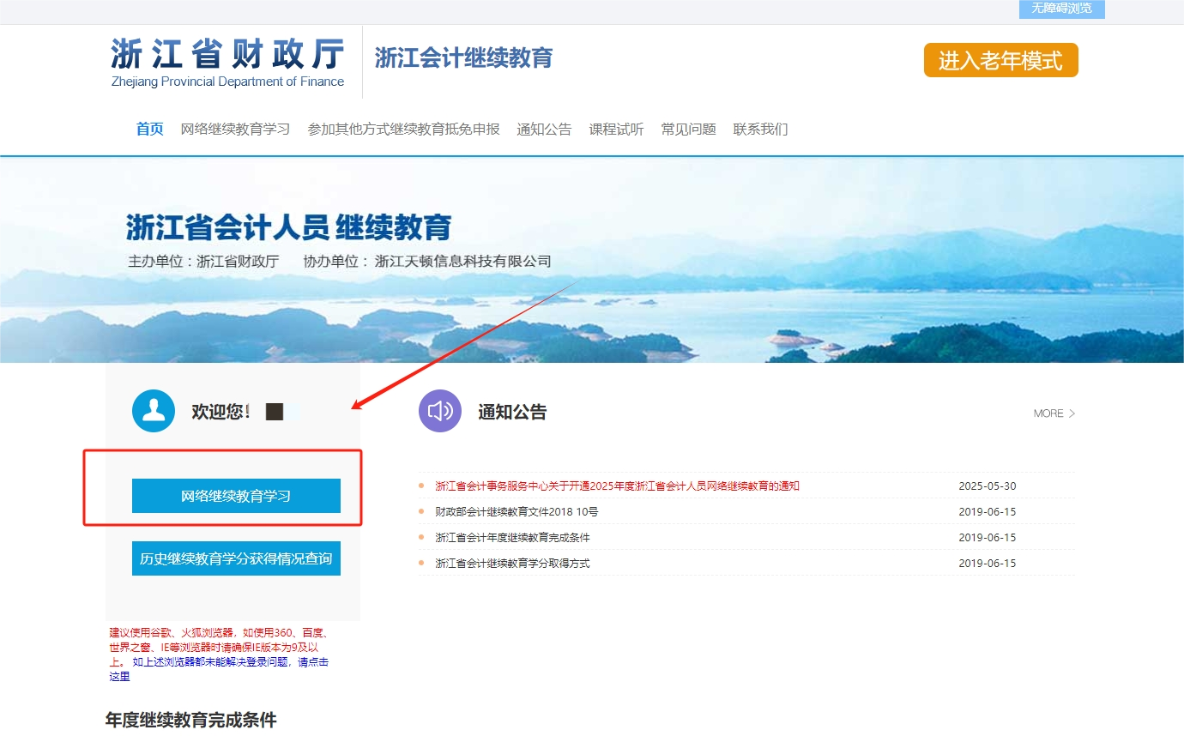Toggle the highlighted 网络继续教育学习 panel button

(236, 495)
